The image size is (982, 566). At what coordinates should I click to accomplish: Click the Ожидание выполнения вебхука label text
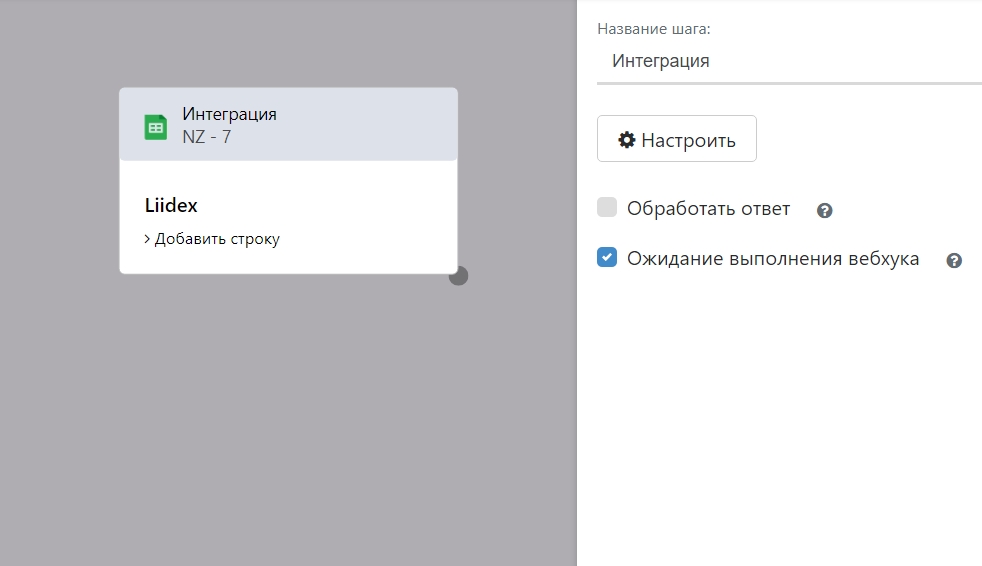[x=773, y=259]
